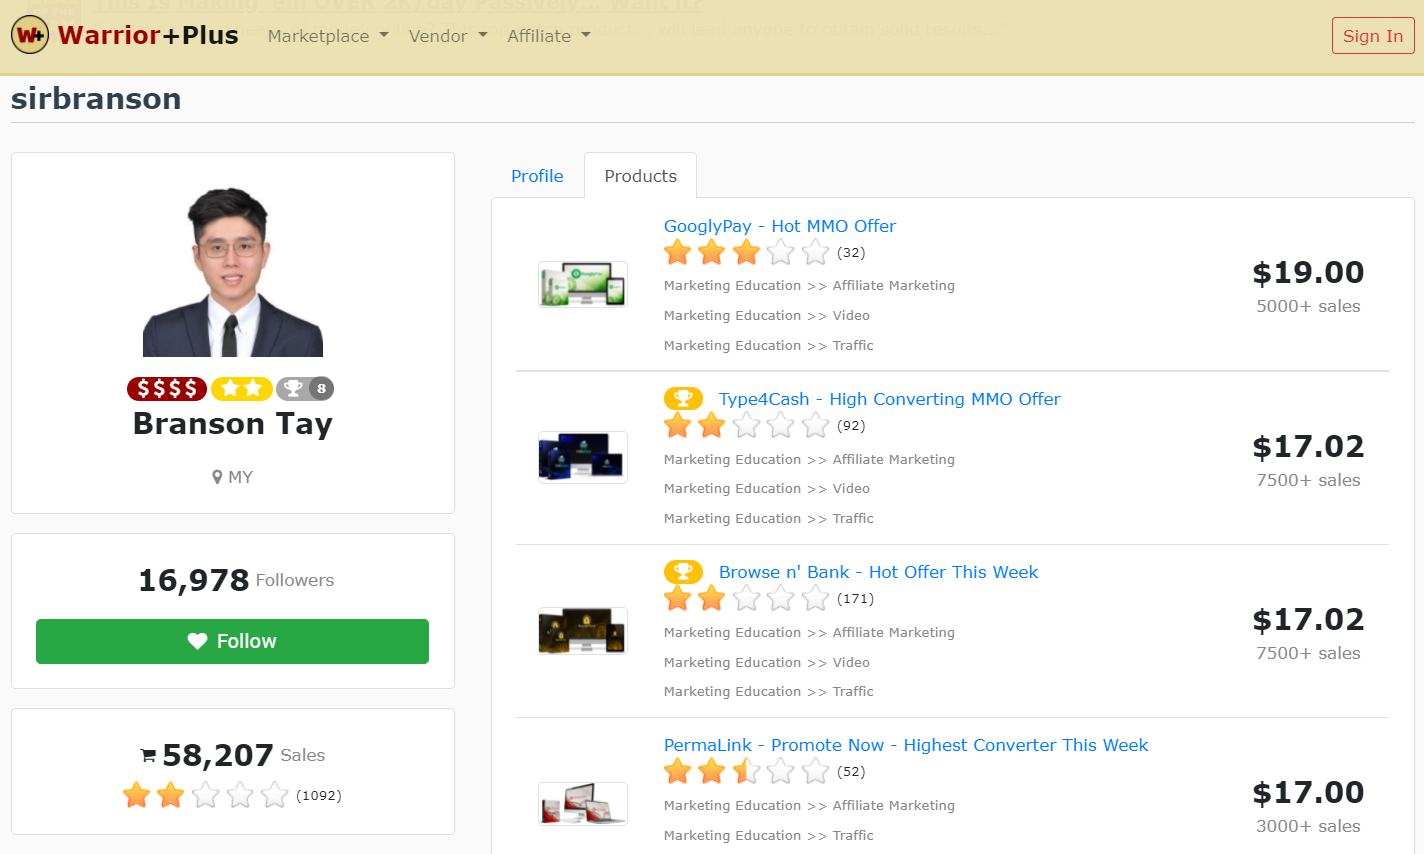Open the Type4Cash - High Converting MMO Offer link

coord(890,399)
